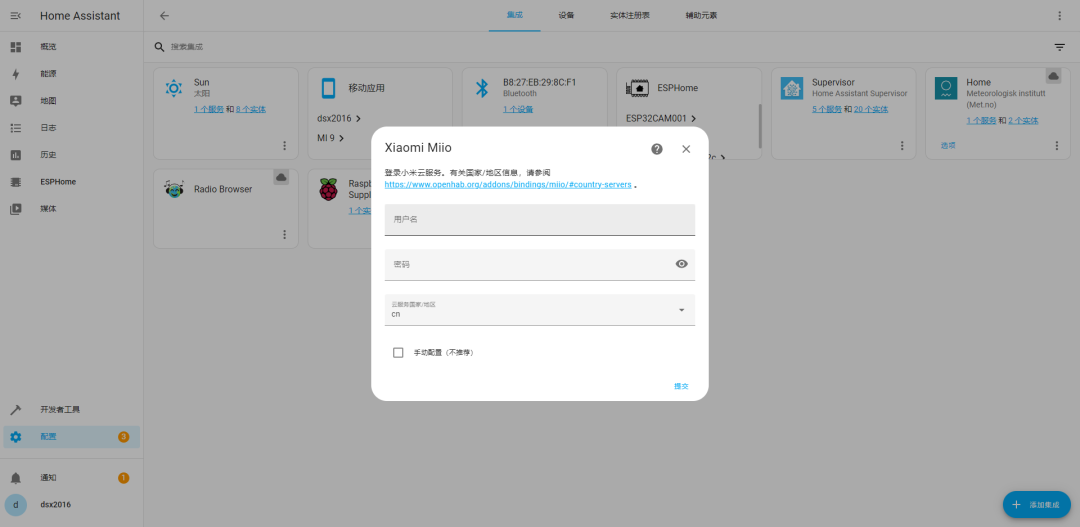Open the 云服务国家/地区 cn dropdown

tap(540, 309)
